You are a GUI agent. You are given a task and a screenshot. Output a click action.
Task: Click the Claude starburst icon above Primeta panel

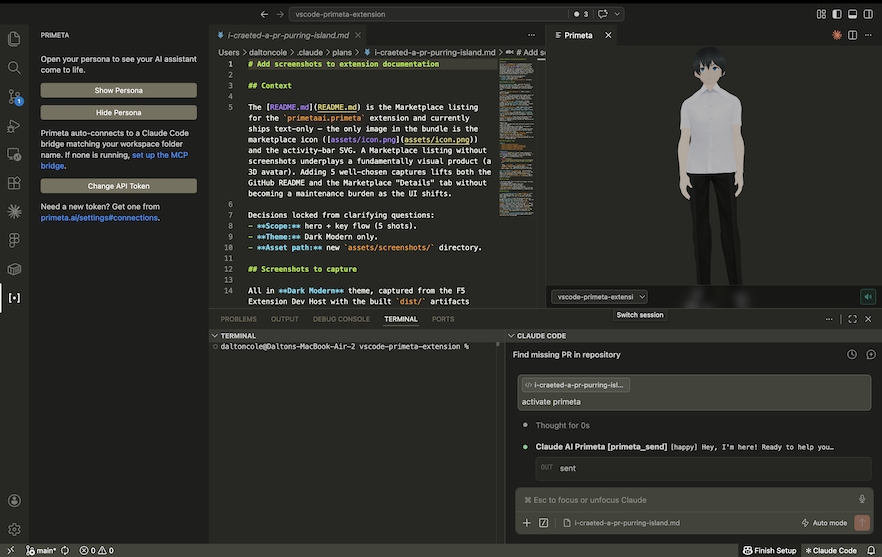[837, 35]
